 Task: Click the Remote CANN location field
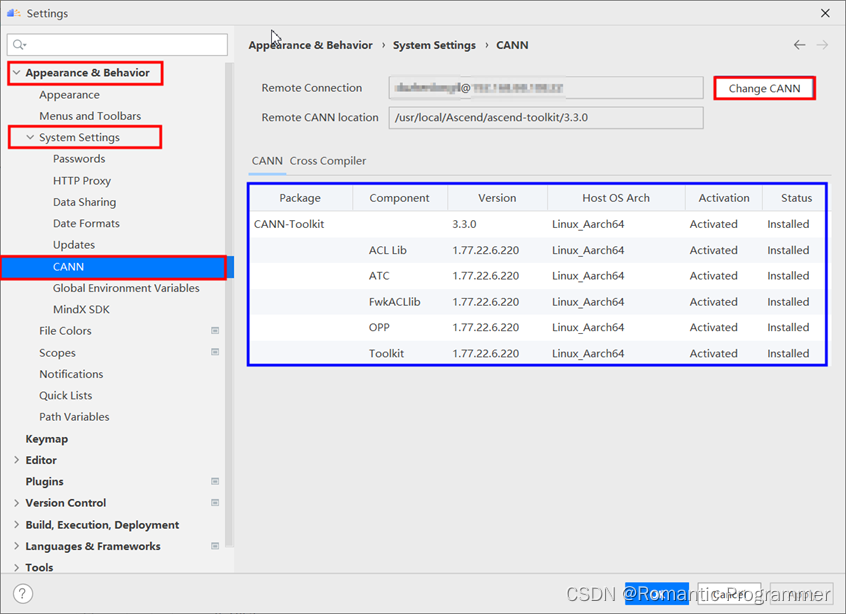[545, 118]
